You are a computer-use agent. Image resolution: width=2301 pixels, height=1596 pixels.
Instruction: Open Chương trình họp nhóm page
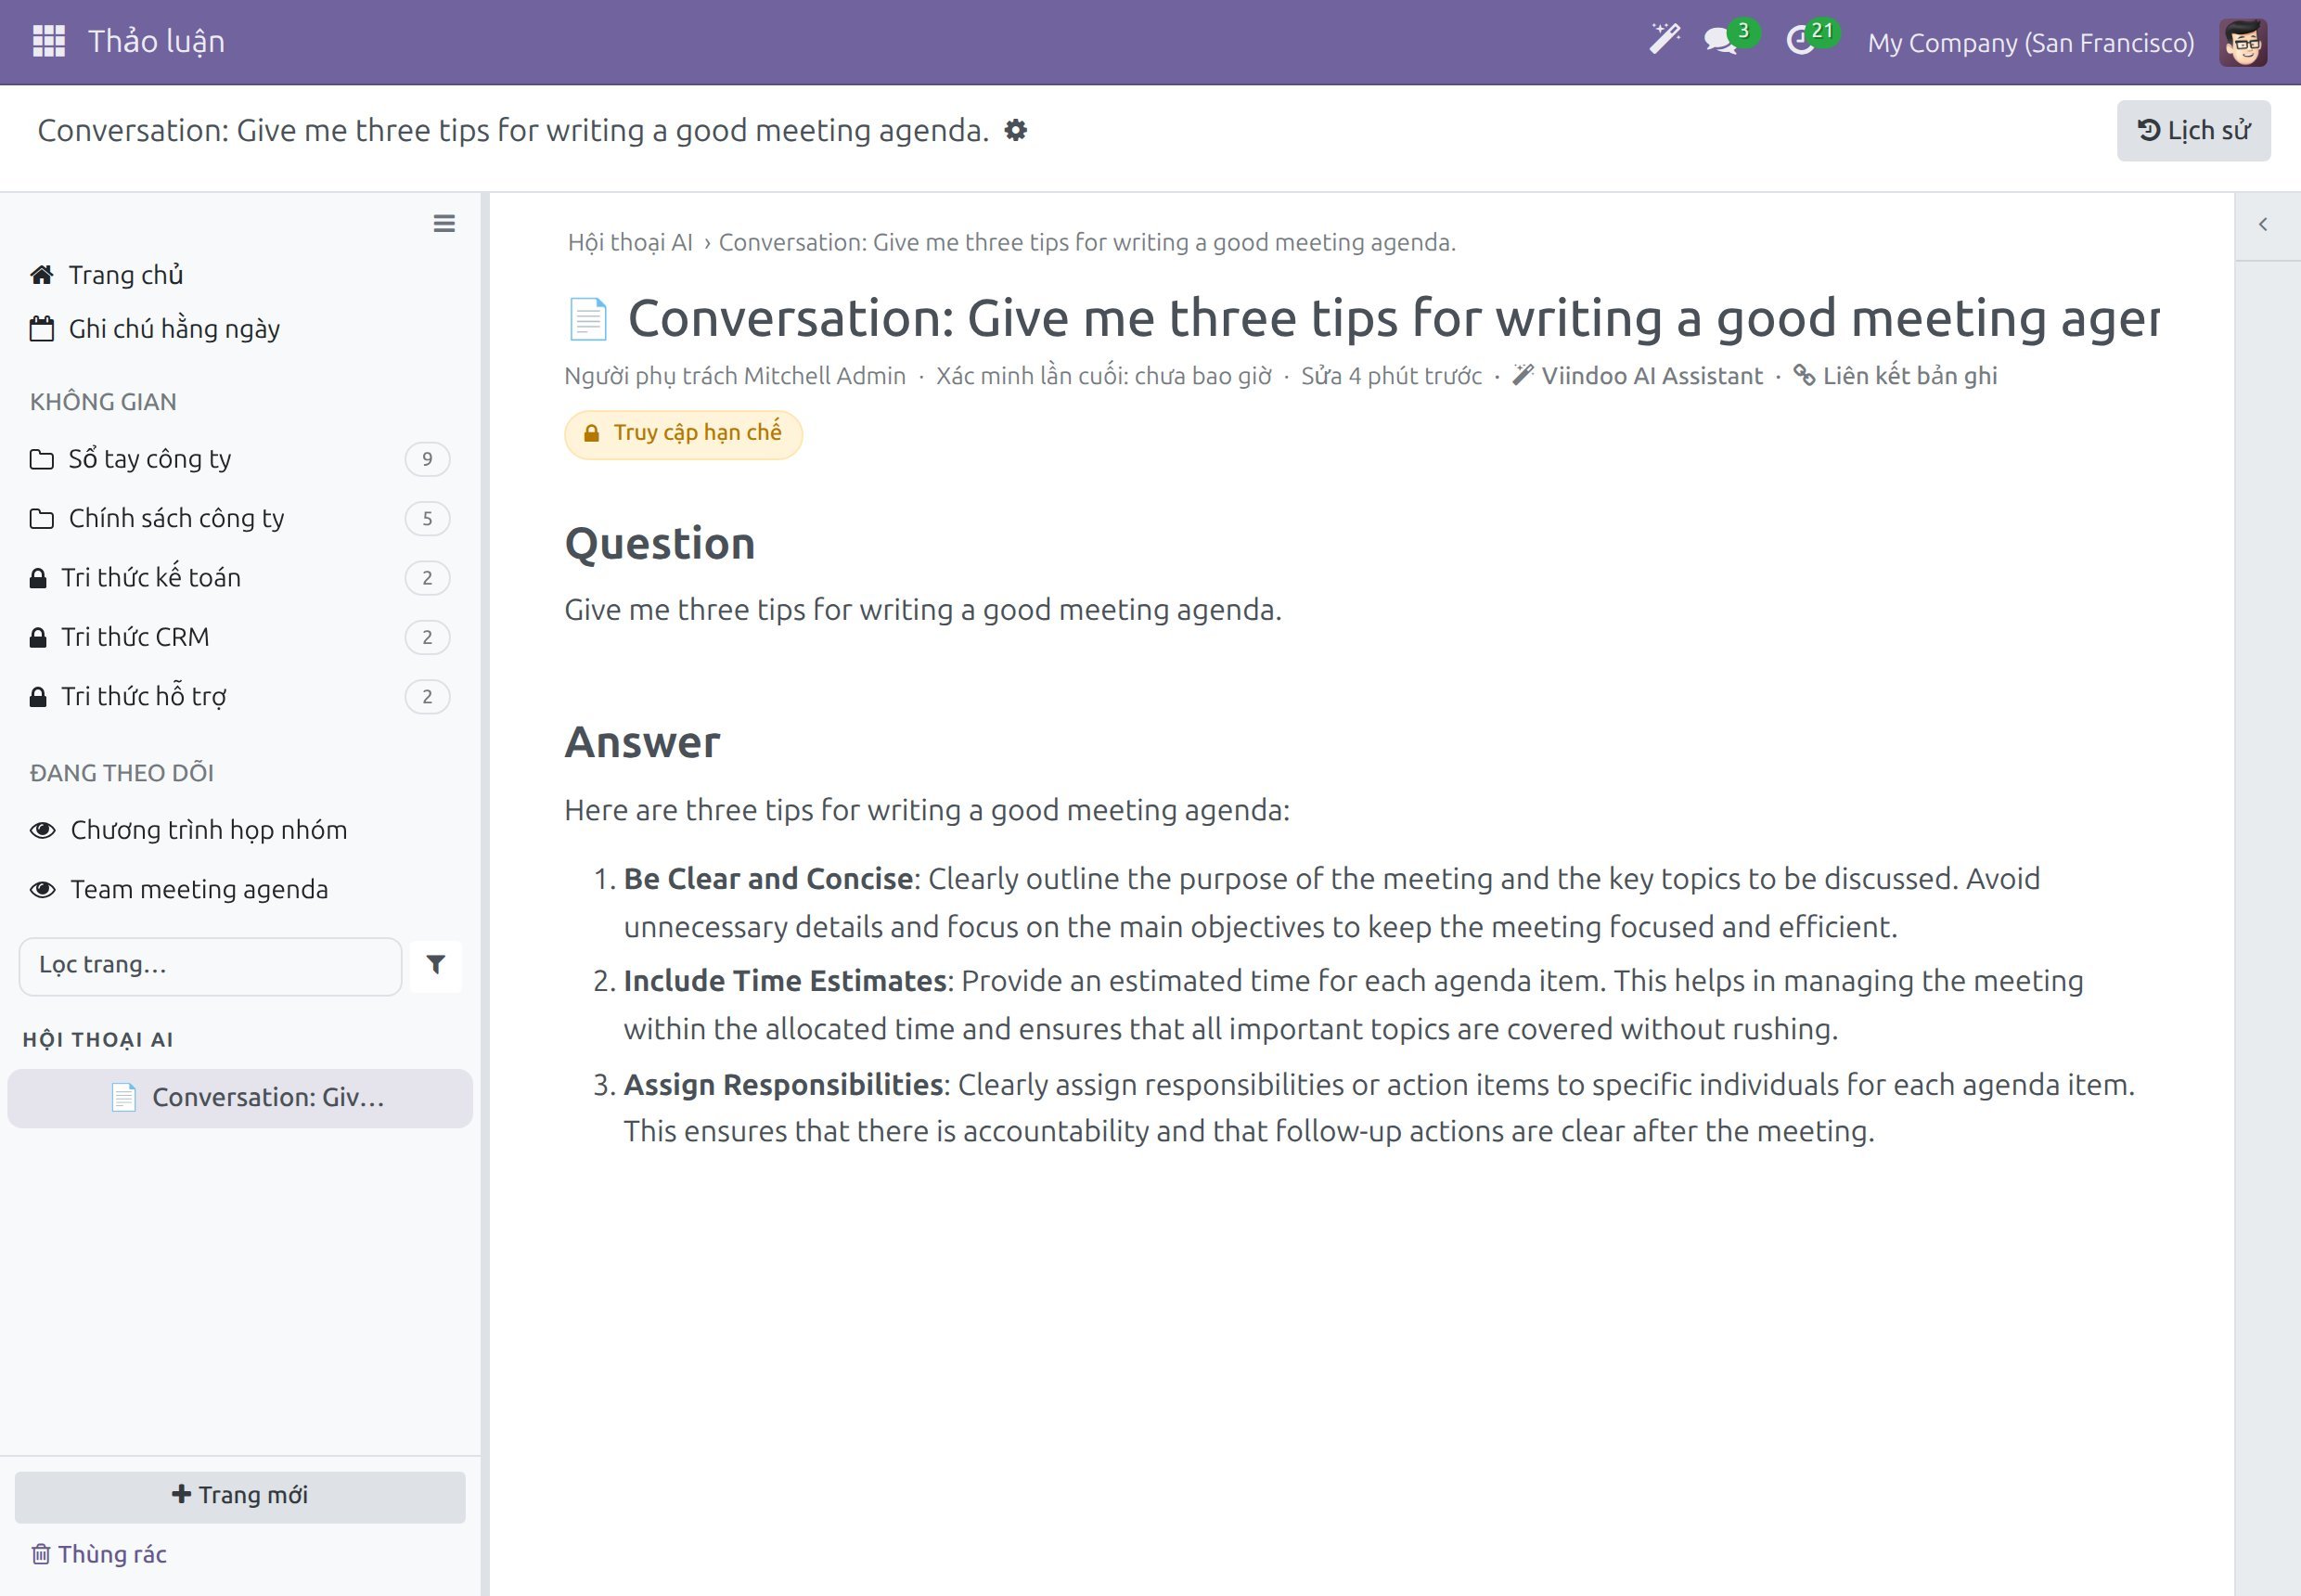209,830
